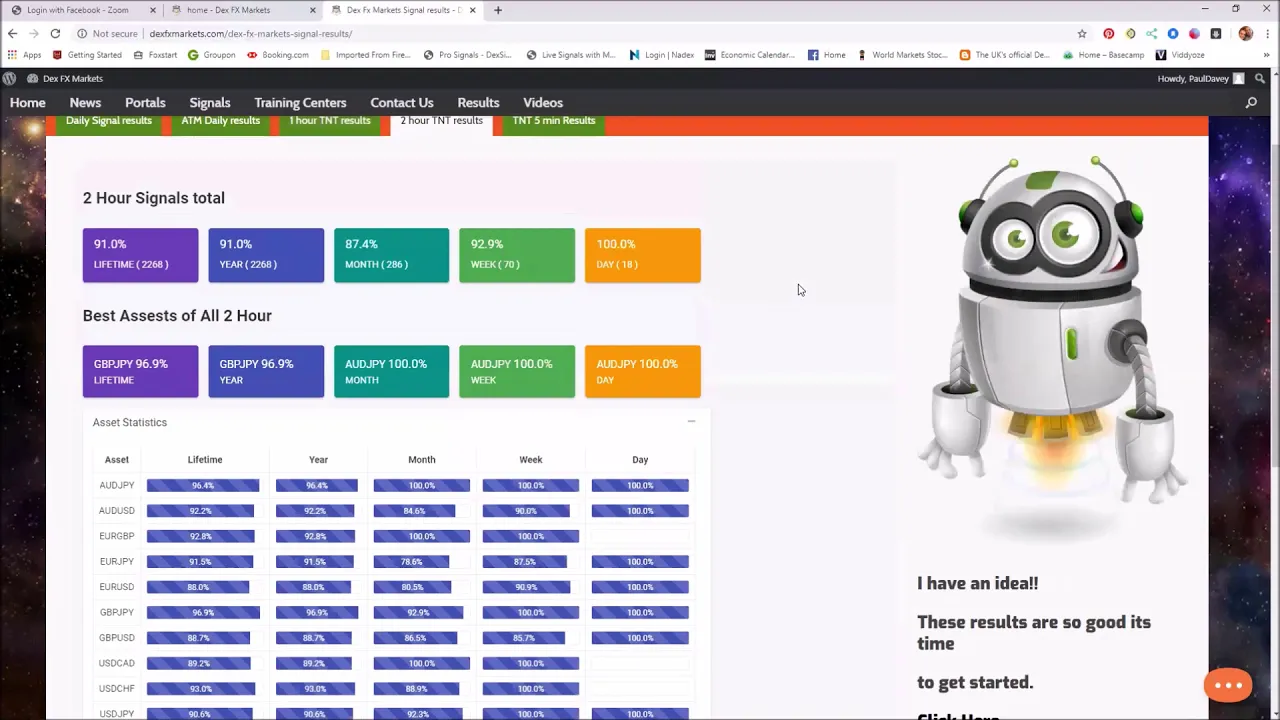Click the Week column header
Viewport: 1280px width, 720px height.
(x=531, y=460)
